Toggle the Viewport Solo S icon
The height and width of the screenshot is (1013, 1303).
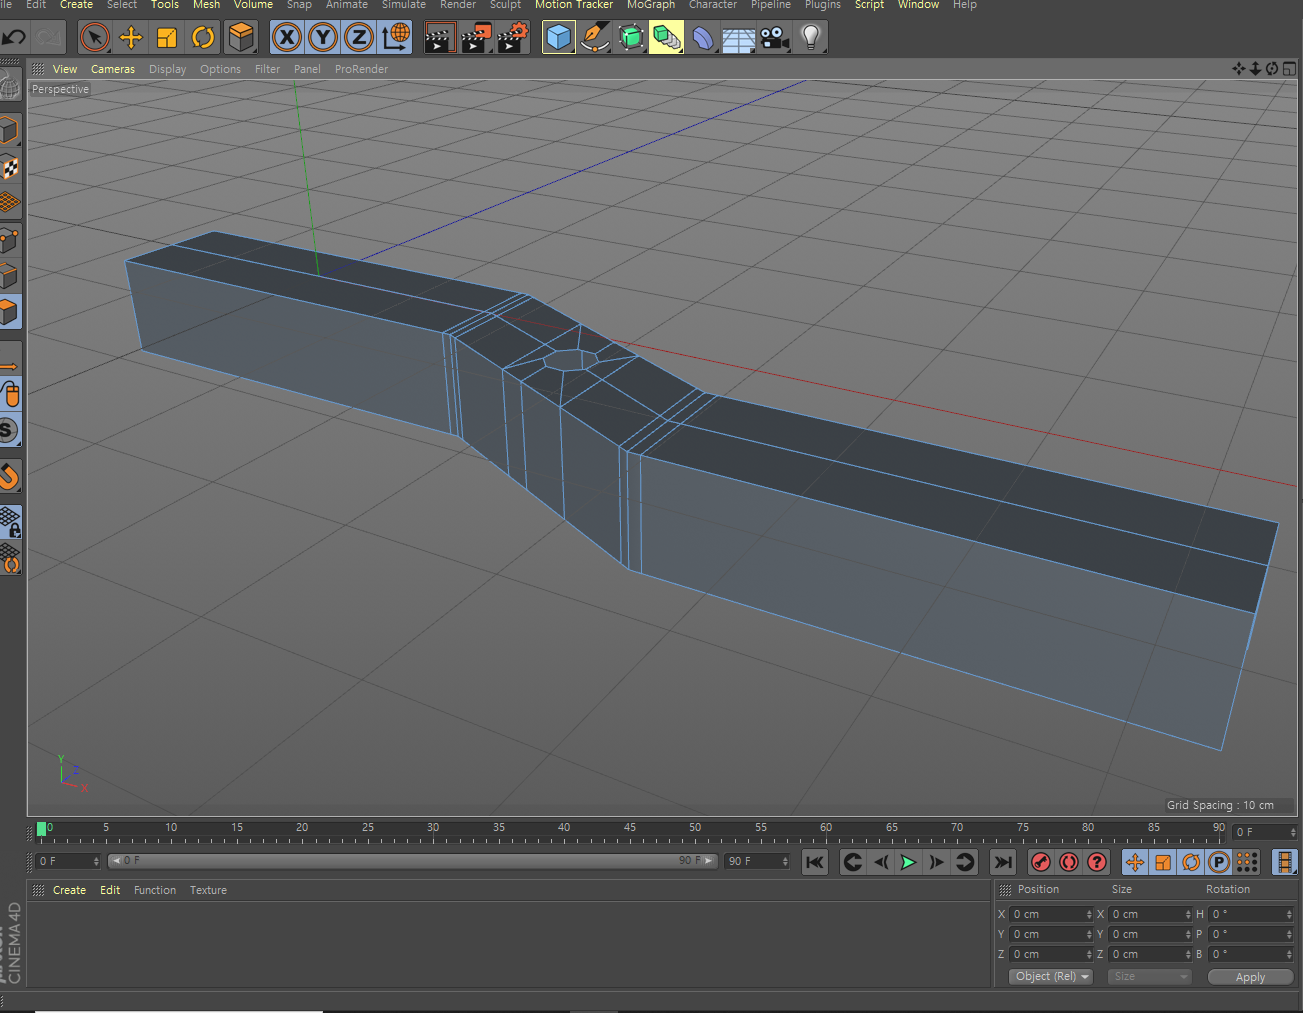pyautogui.click(x=9, y=431)
